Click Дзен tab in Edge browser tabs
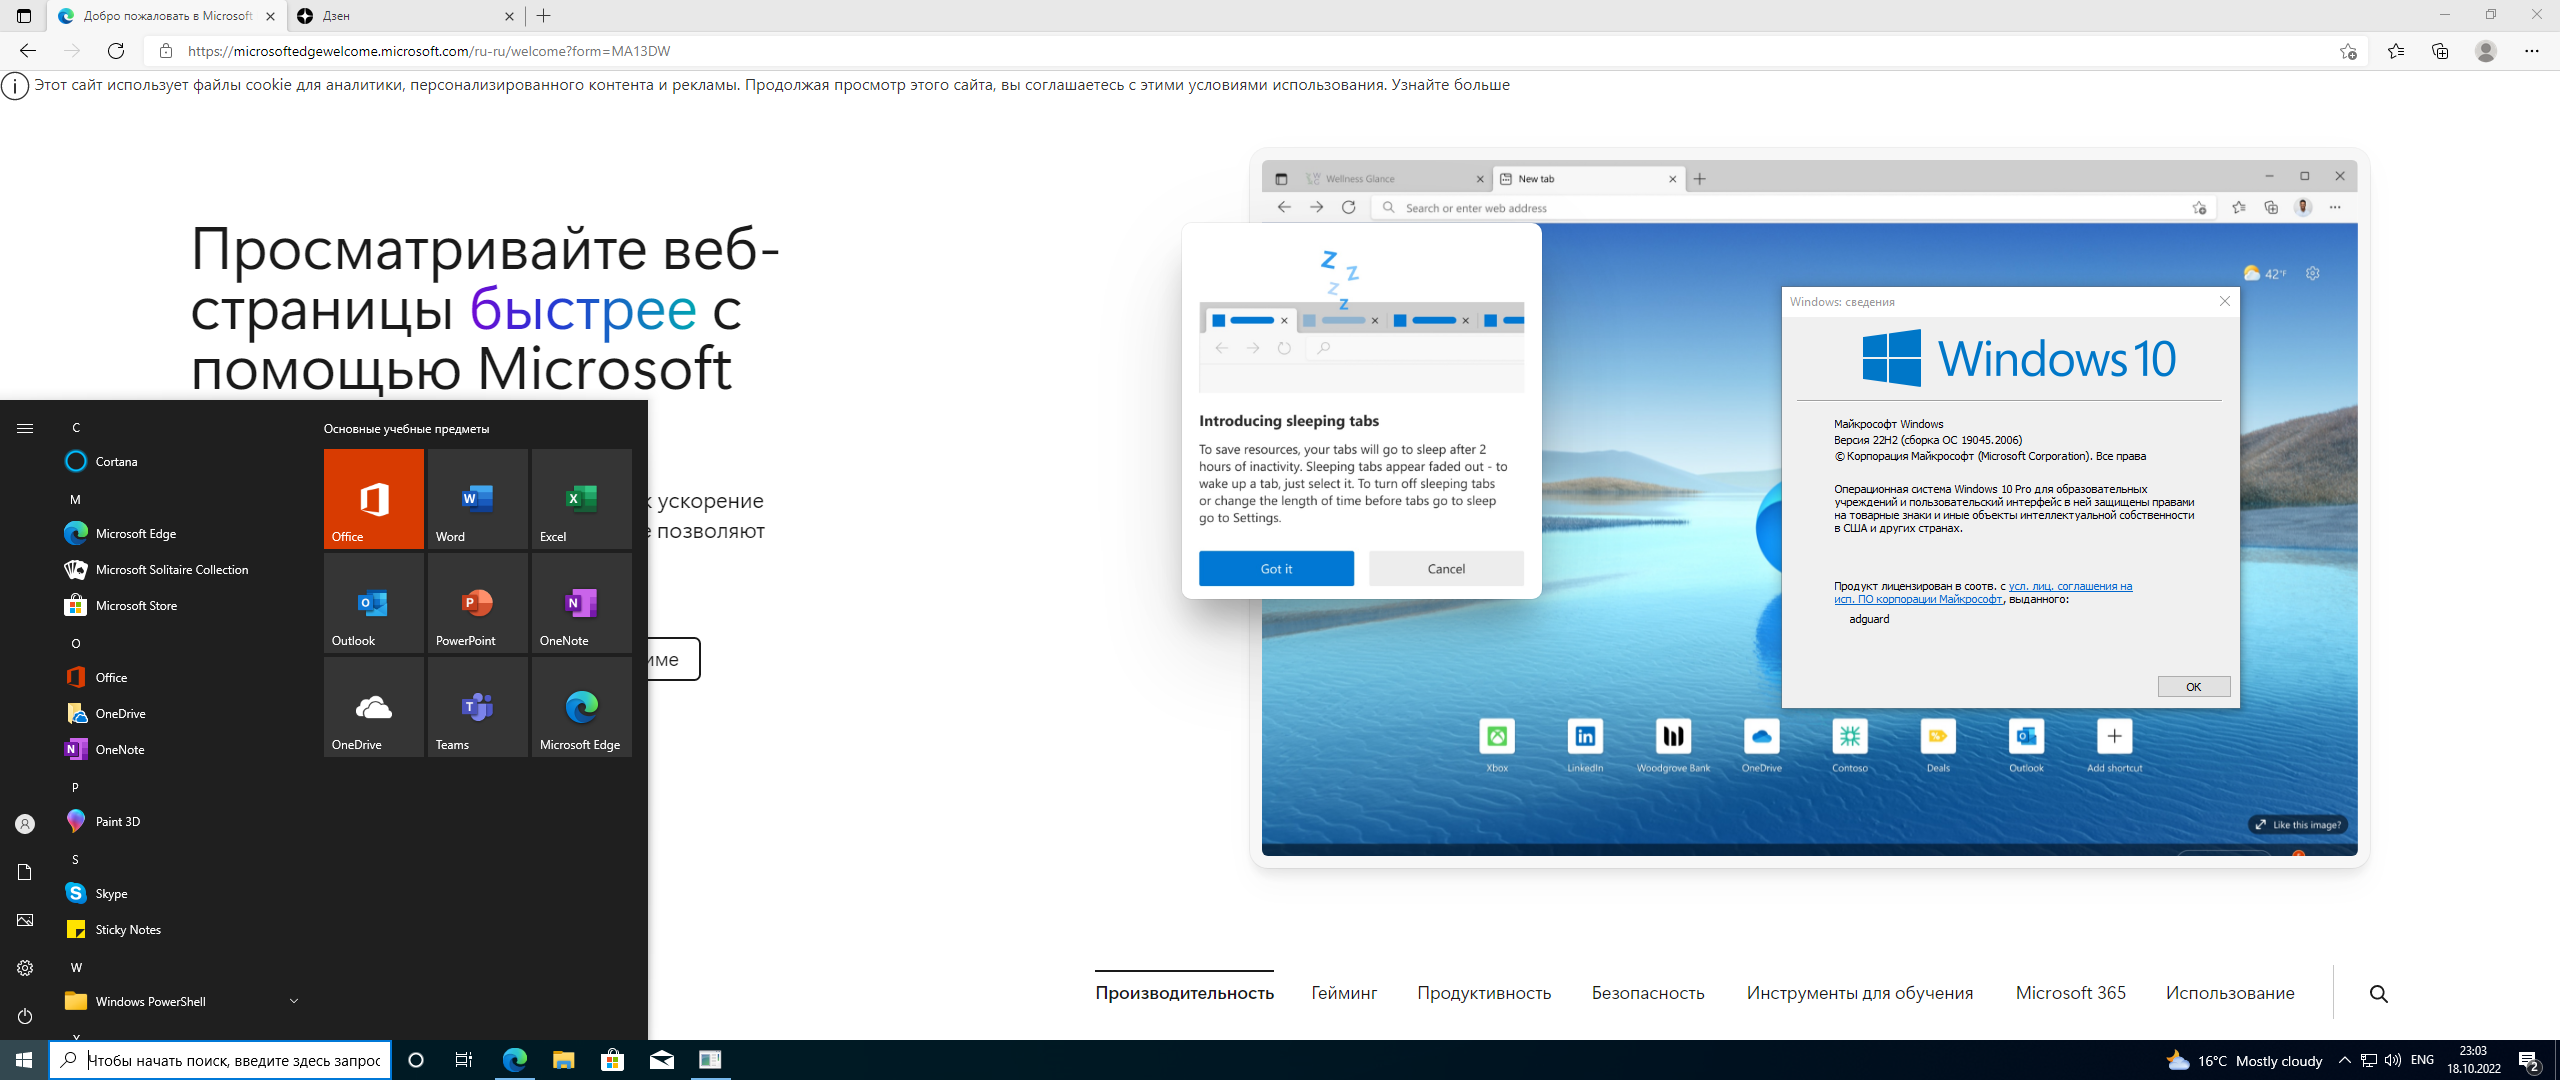The width and height of the screenshot is (2560, 1080). [x=402, y=15]
